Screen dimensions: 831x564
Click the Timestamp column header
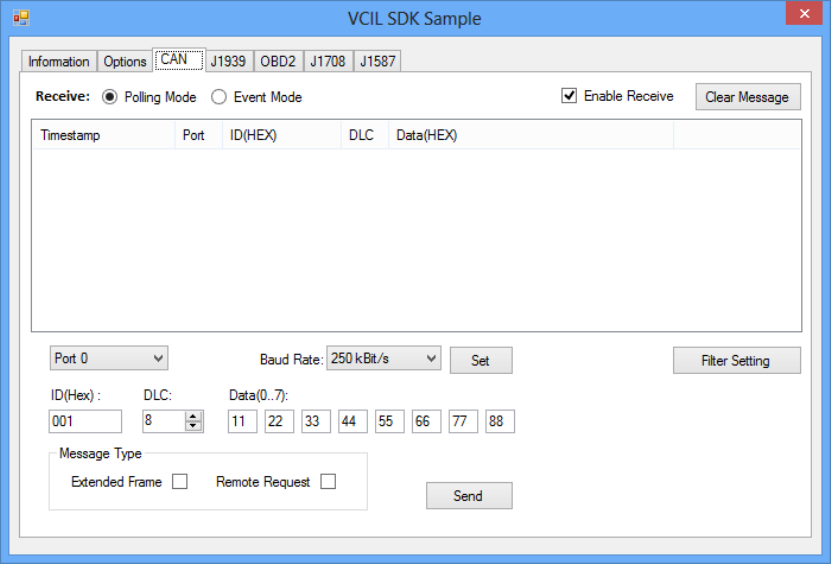104,135
